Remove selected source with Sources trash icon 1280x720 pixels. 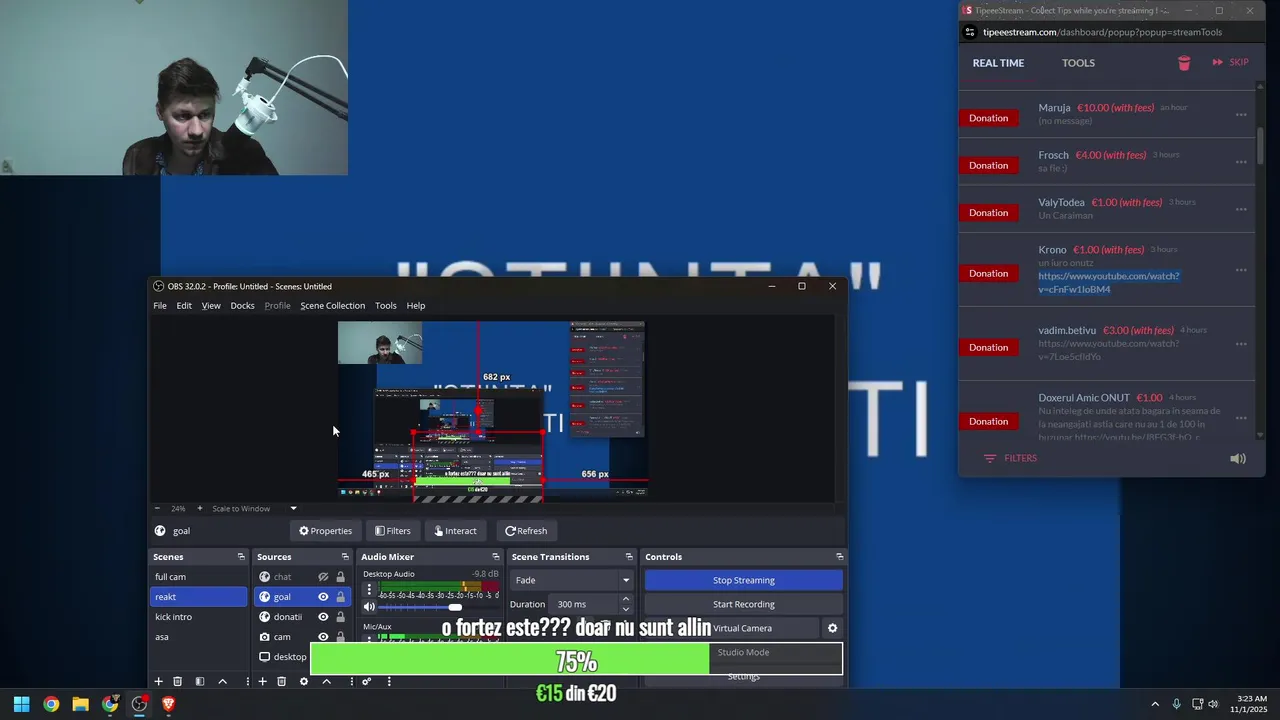282,681
